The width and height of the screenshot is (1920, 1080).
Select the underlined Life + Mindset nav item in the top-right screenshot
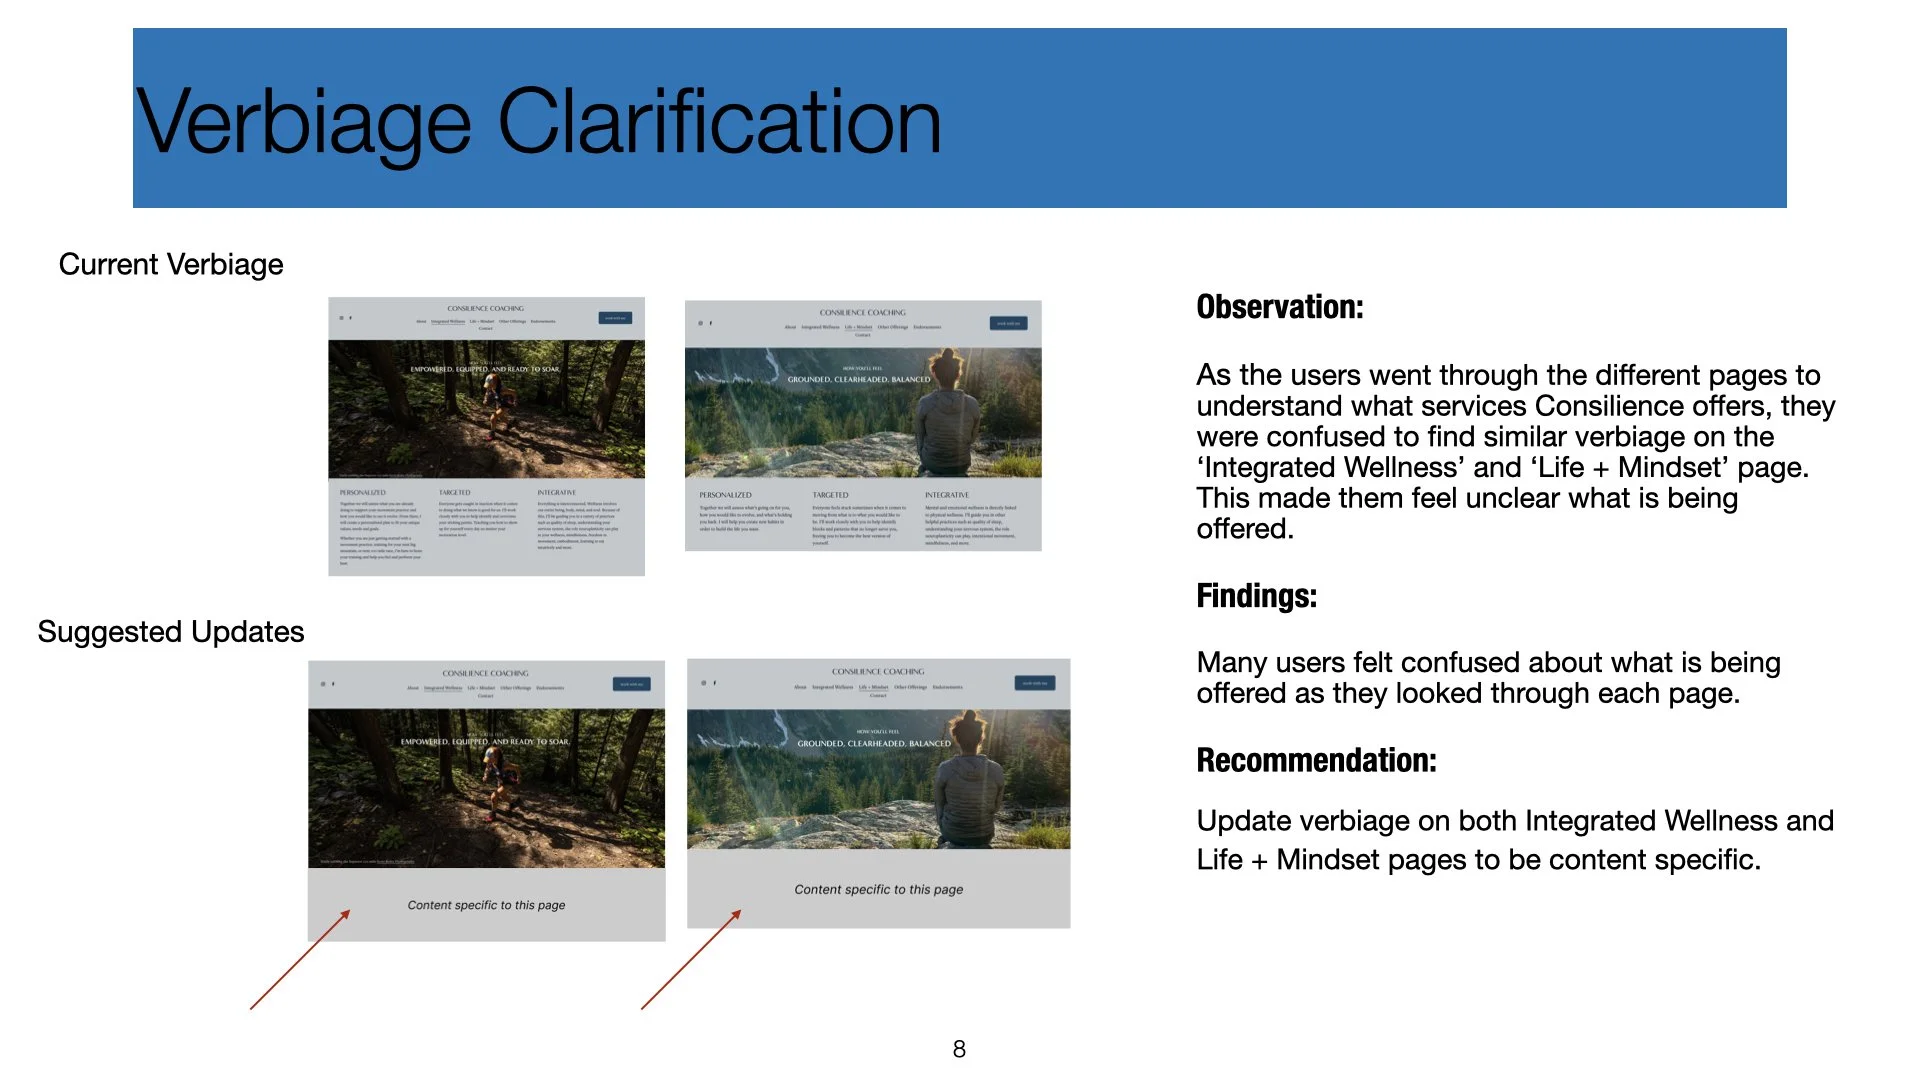coord(857,327)
